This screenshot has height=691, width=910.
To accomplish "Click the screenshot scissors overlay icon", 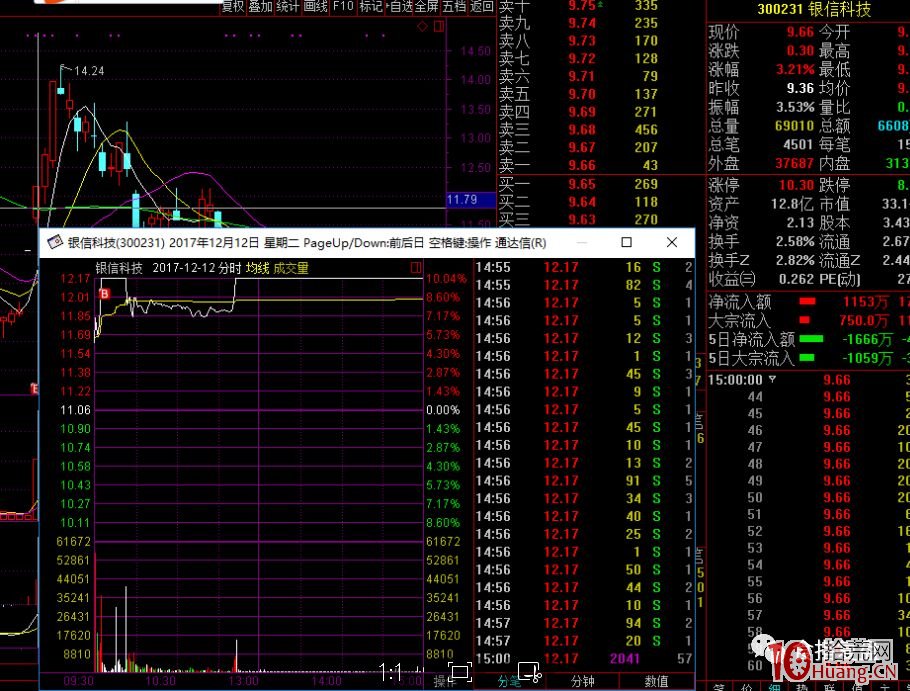I will (529, 672).
